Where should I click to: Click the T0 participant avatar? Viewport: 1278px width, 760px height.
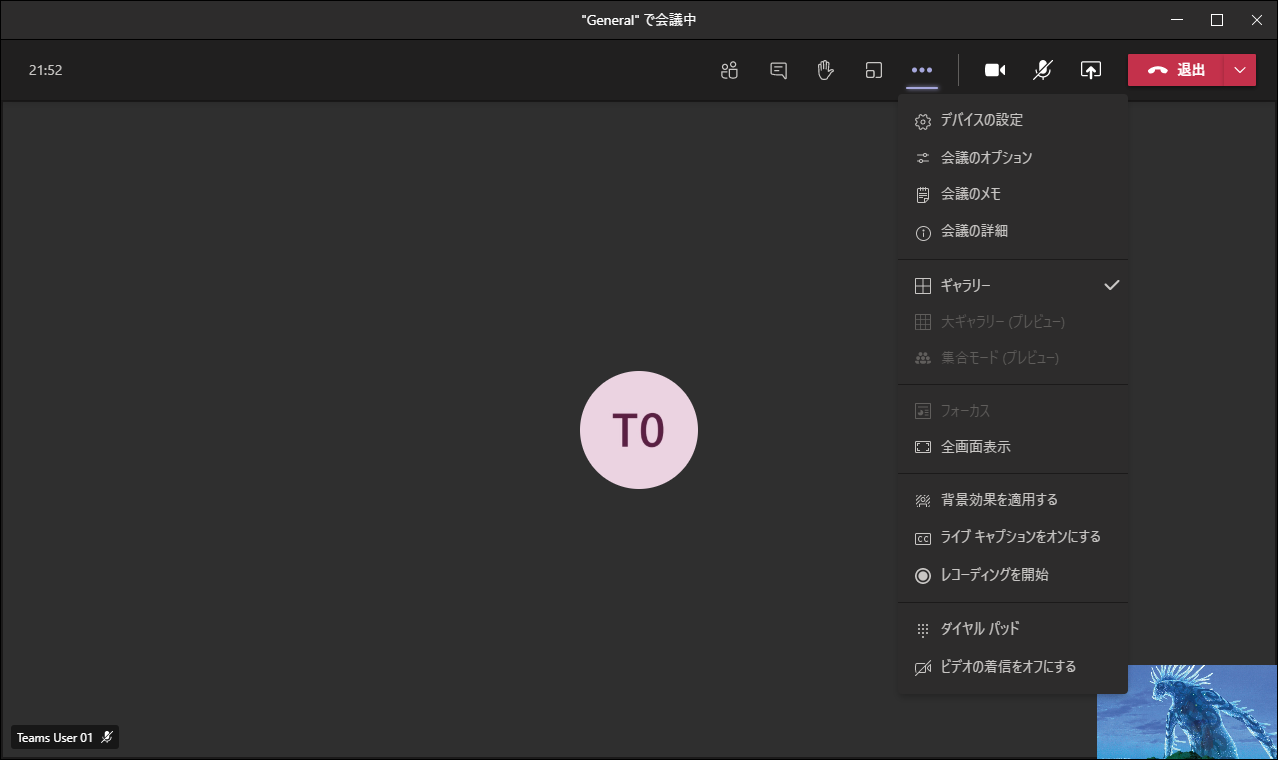639,430
